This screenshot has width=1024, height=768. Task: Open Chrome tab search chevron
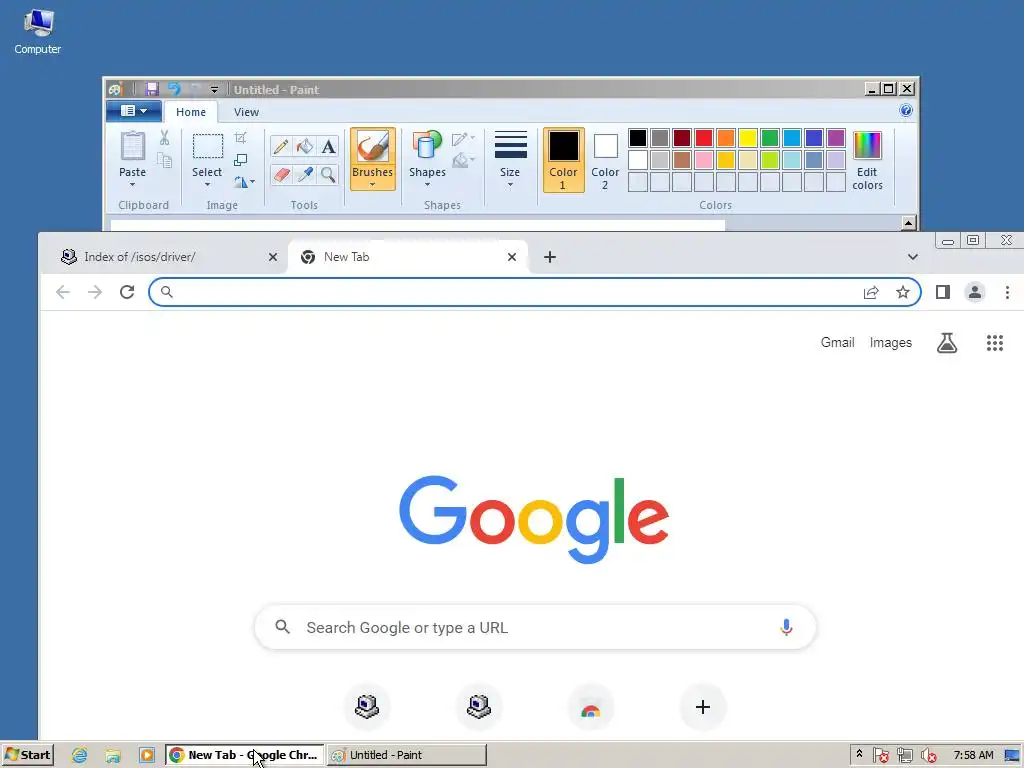913,257
